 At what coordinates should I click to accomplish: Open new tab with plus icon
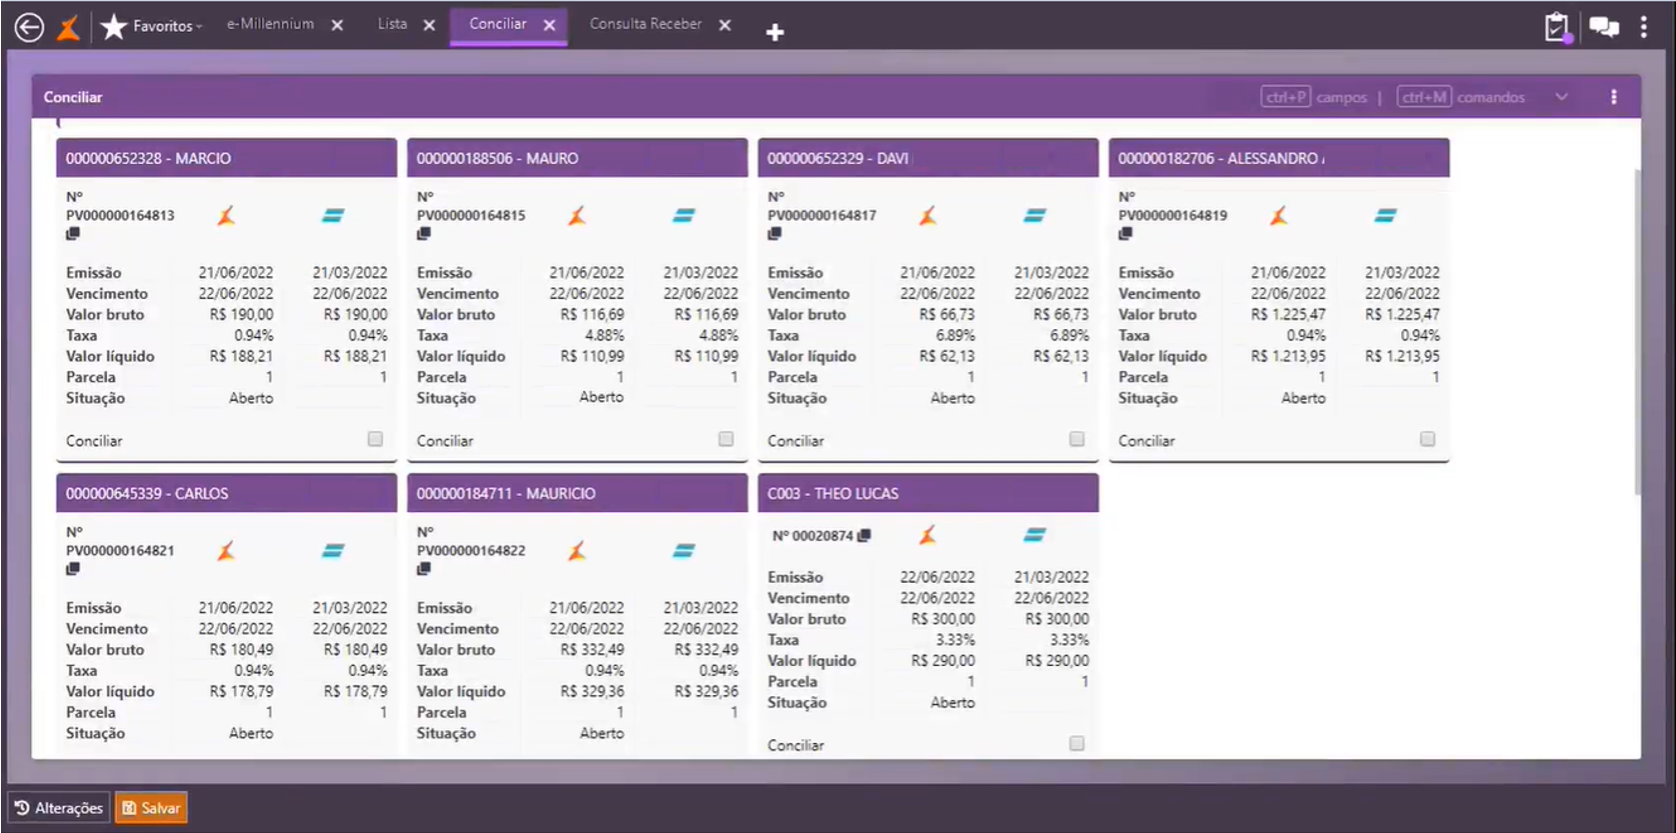pos(775,32)
